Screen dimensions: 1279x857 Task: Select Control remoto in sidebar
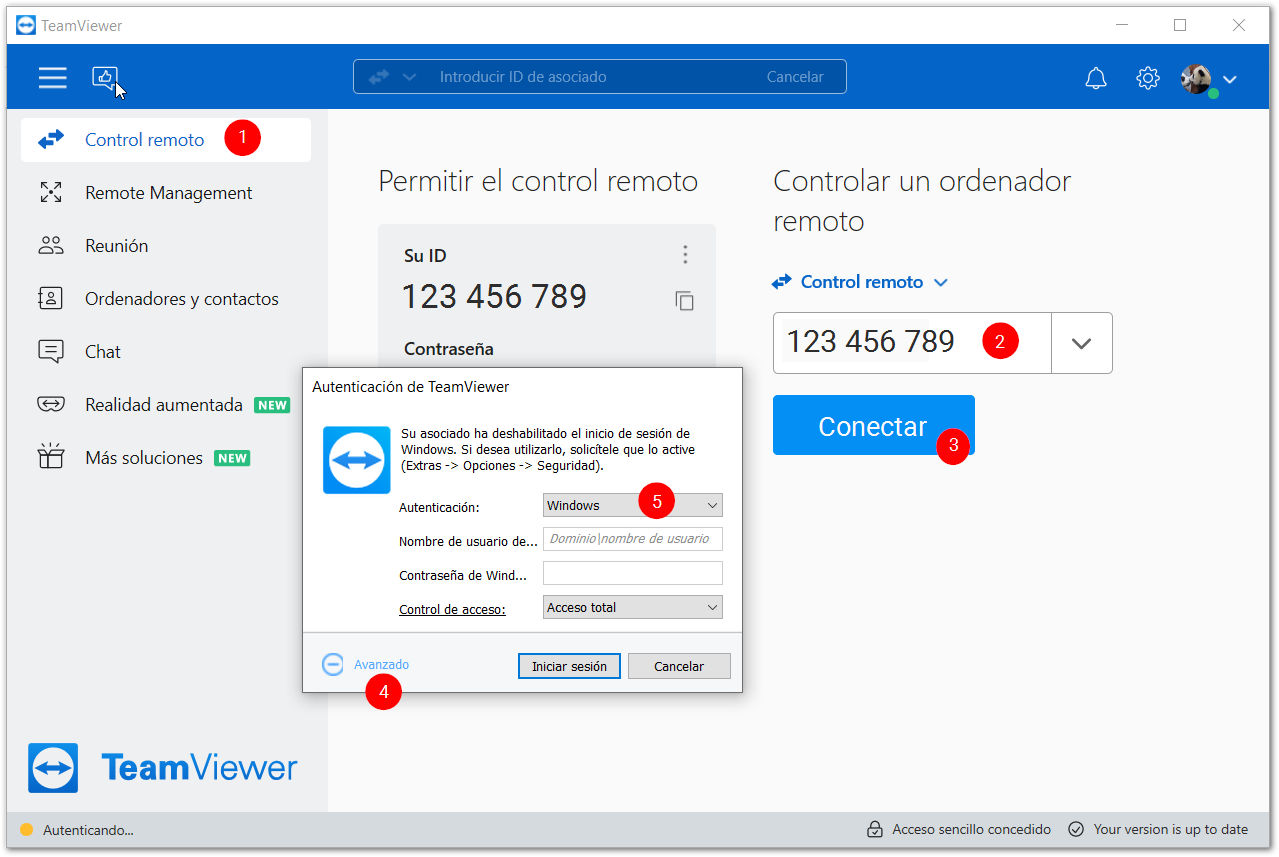[x=165, y=140]
